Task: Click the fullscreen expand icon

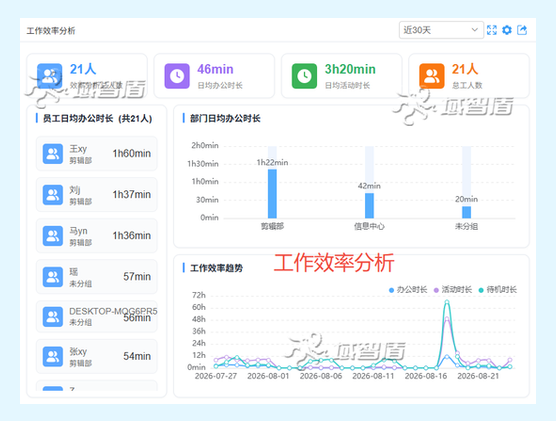Action: coord(492,30)
